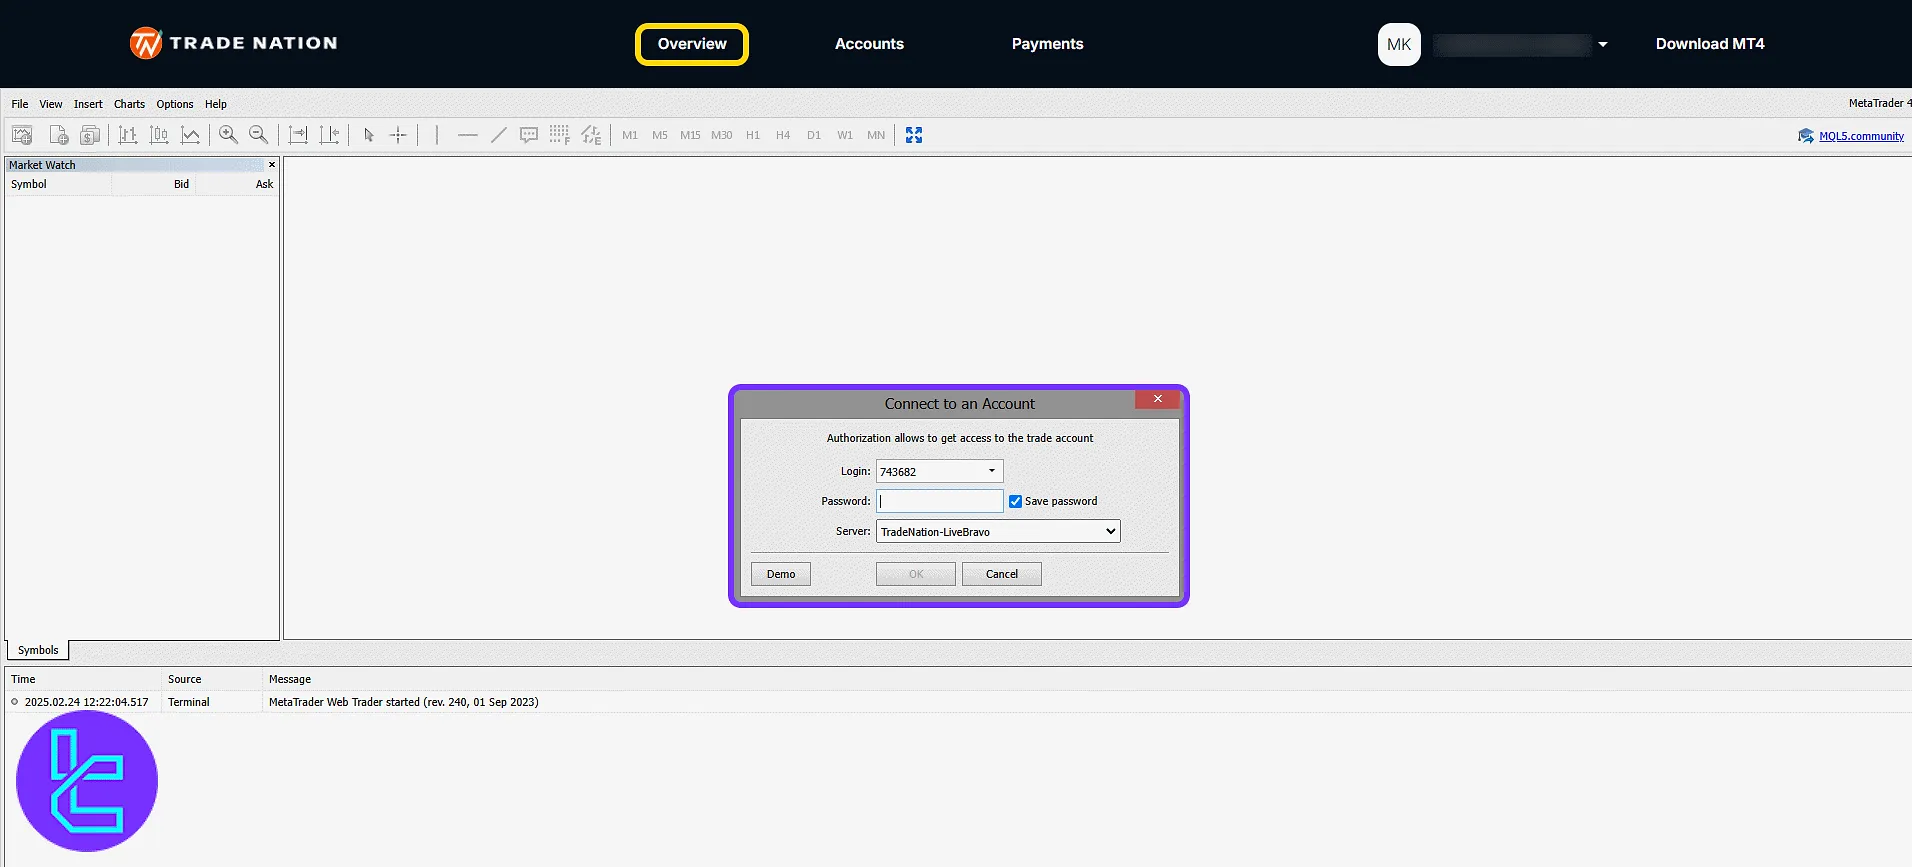
Task: Expand the user account dropdown arrow
Action: click(1603, 44)
